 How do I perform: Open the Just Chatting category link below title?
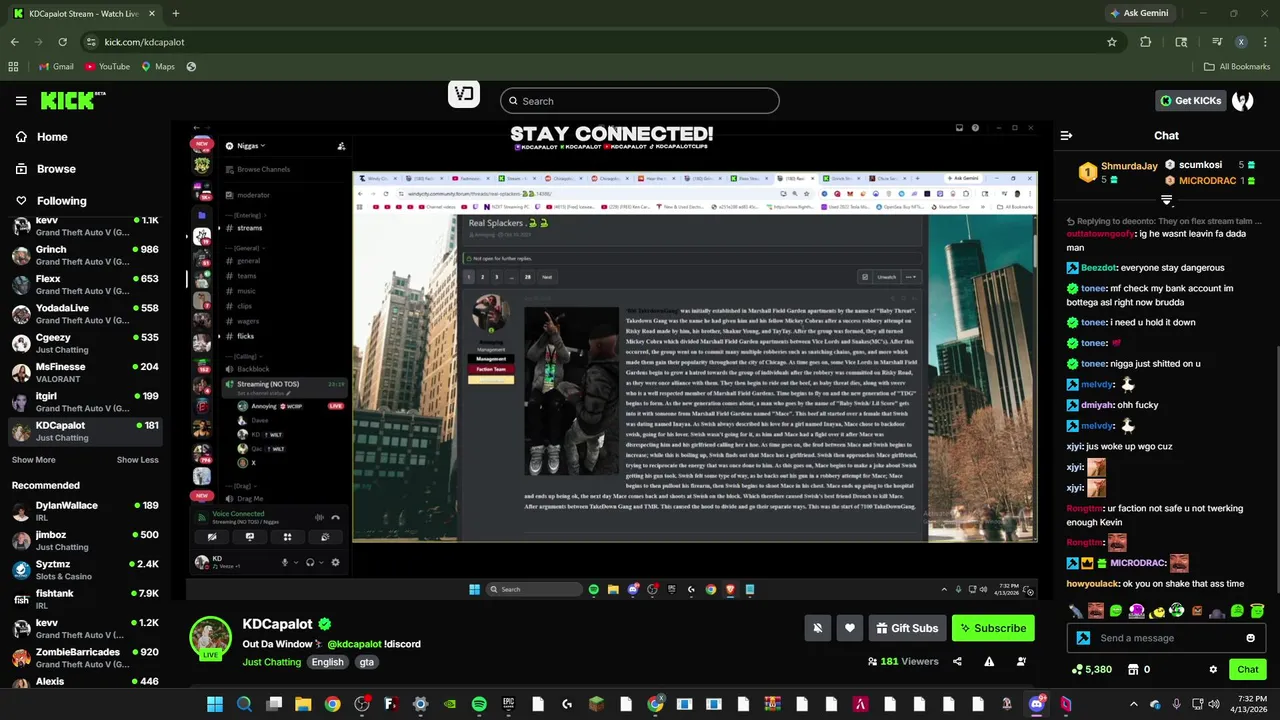[x=270, y=662]
